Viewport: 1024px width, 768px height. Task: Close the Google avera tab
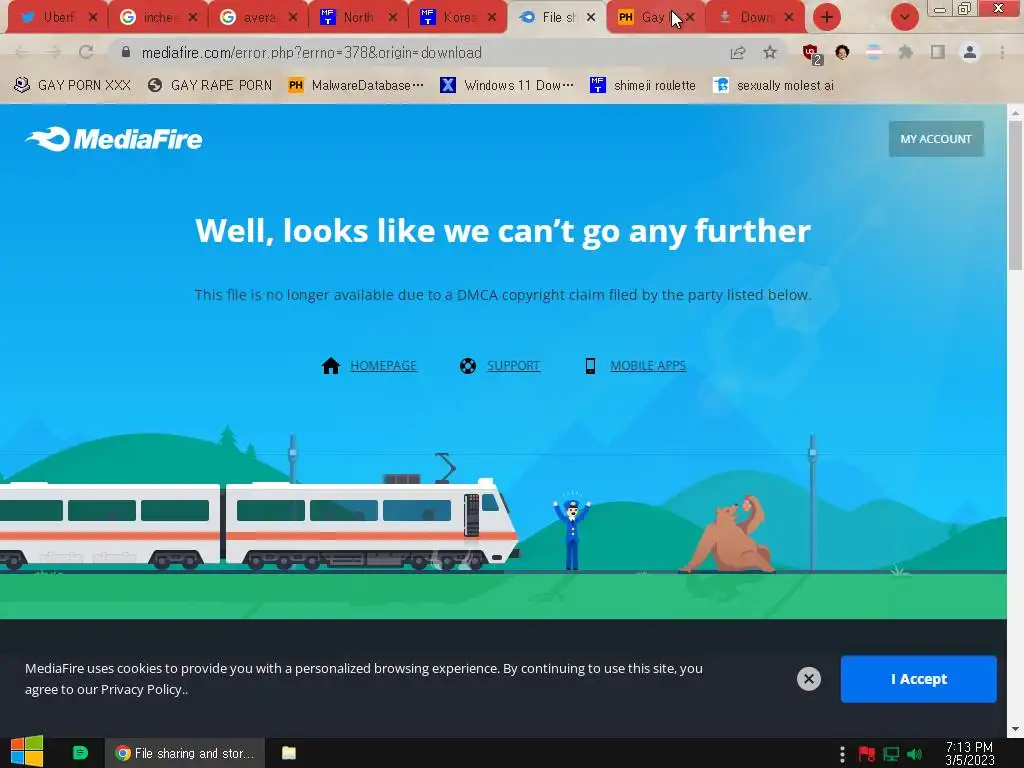click(x=293, y=17)
